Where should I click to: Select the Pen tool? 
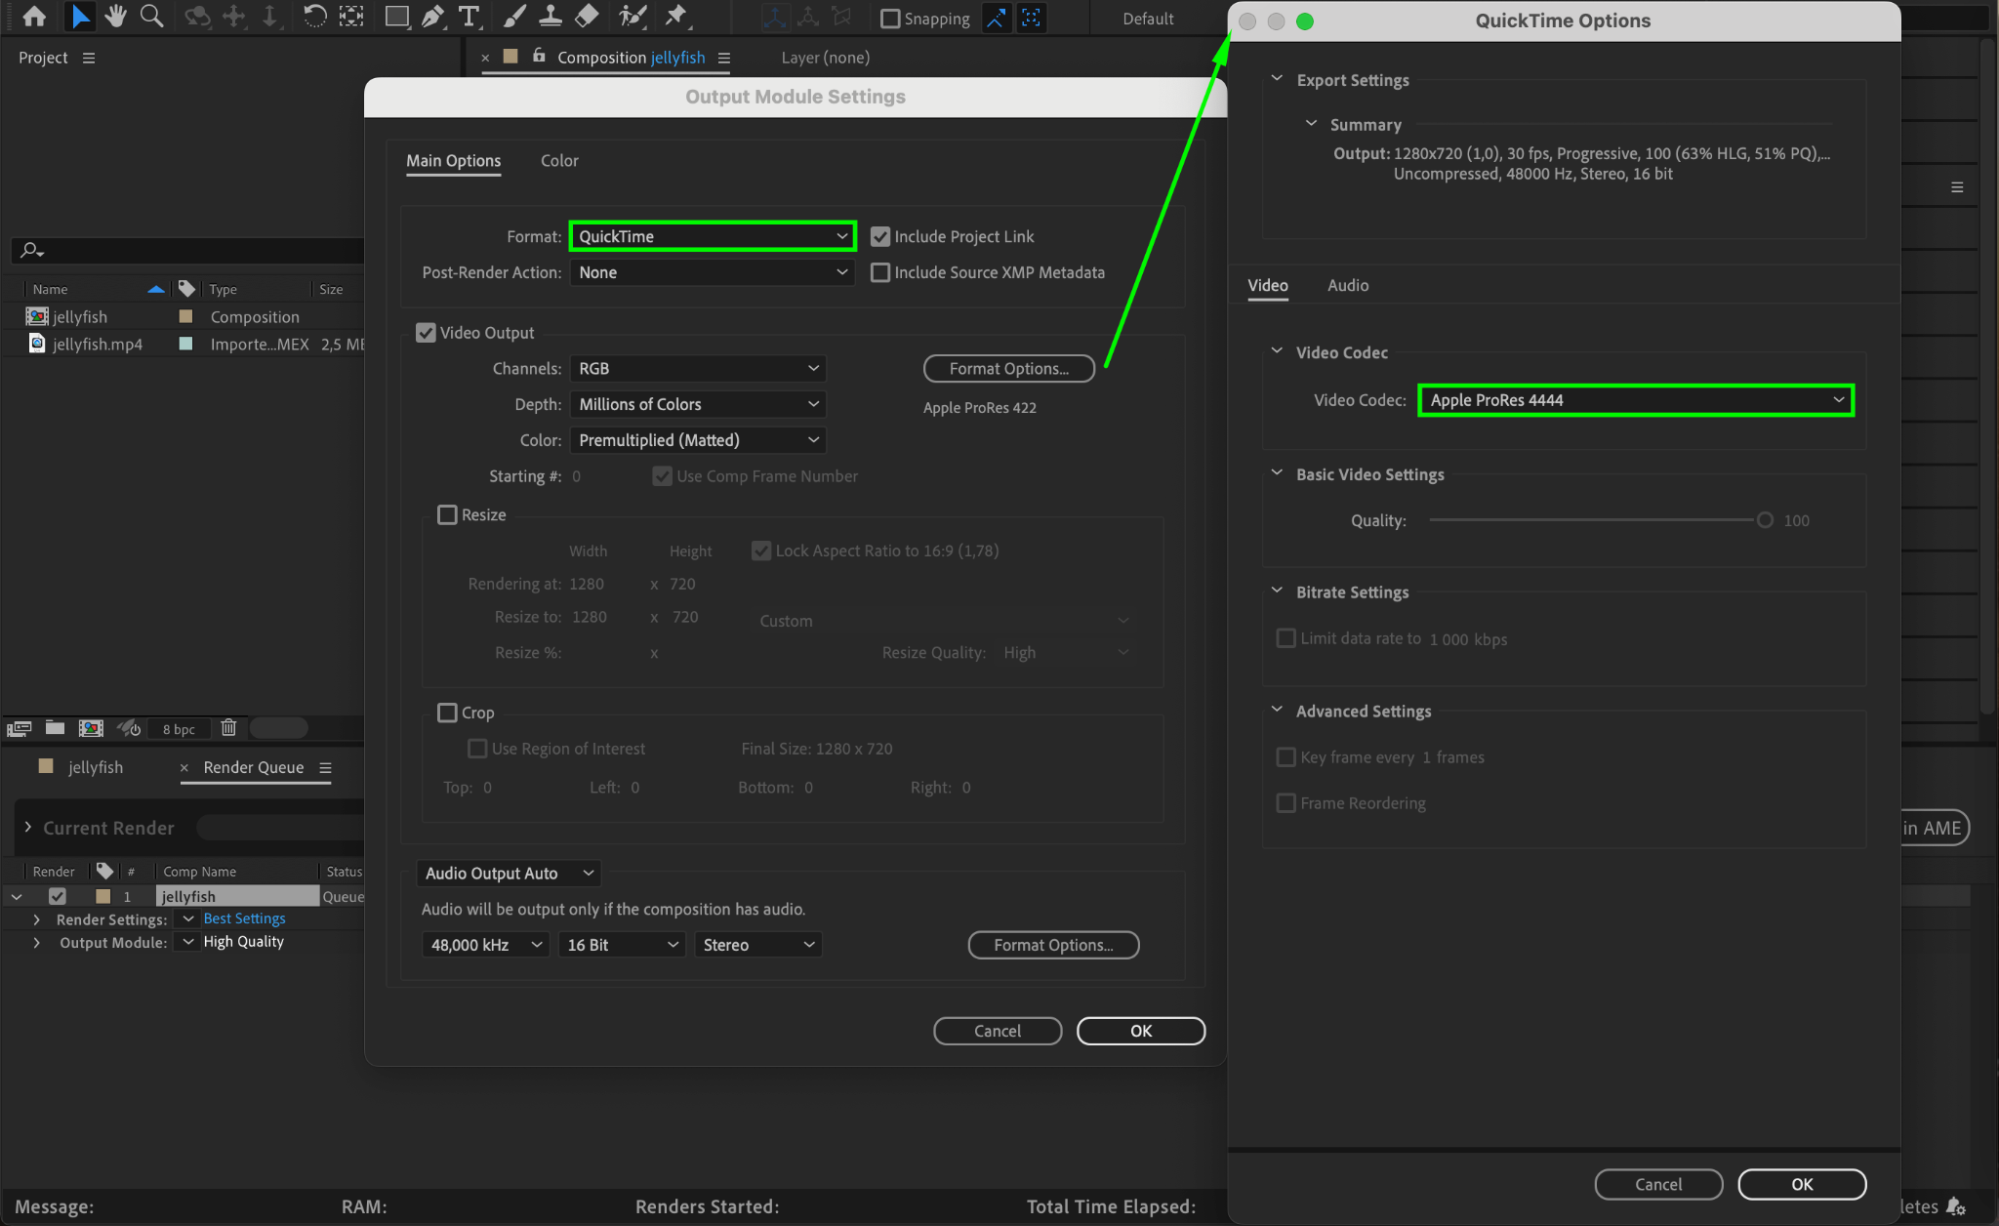coord(432,16)
